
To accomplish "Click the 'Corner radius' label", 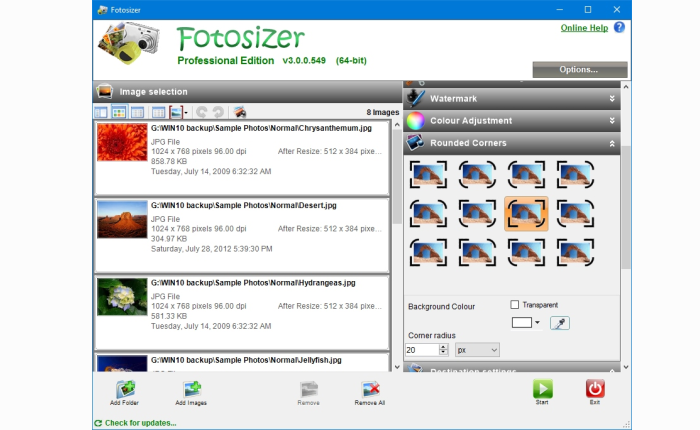I will pos(432,335).
